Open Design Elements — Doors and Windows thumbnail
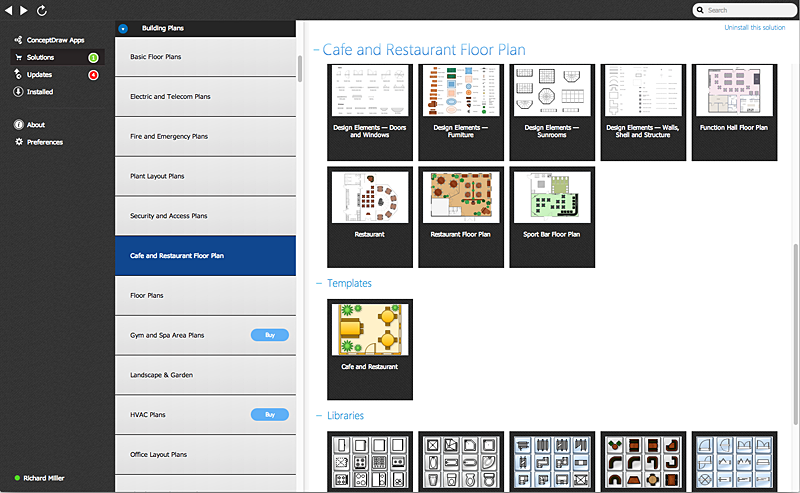 coord(370,112)
